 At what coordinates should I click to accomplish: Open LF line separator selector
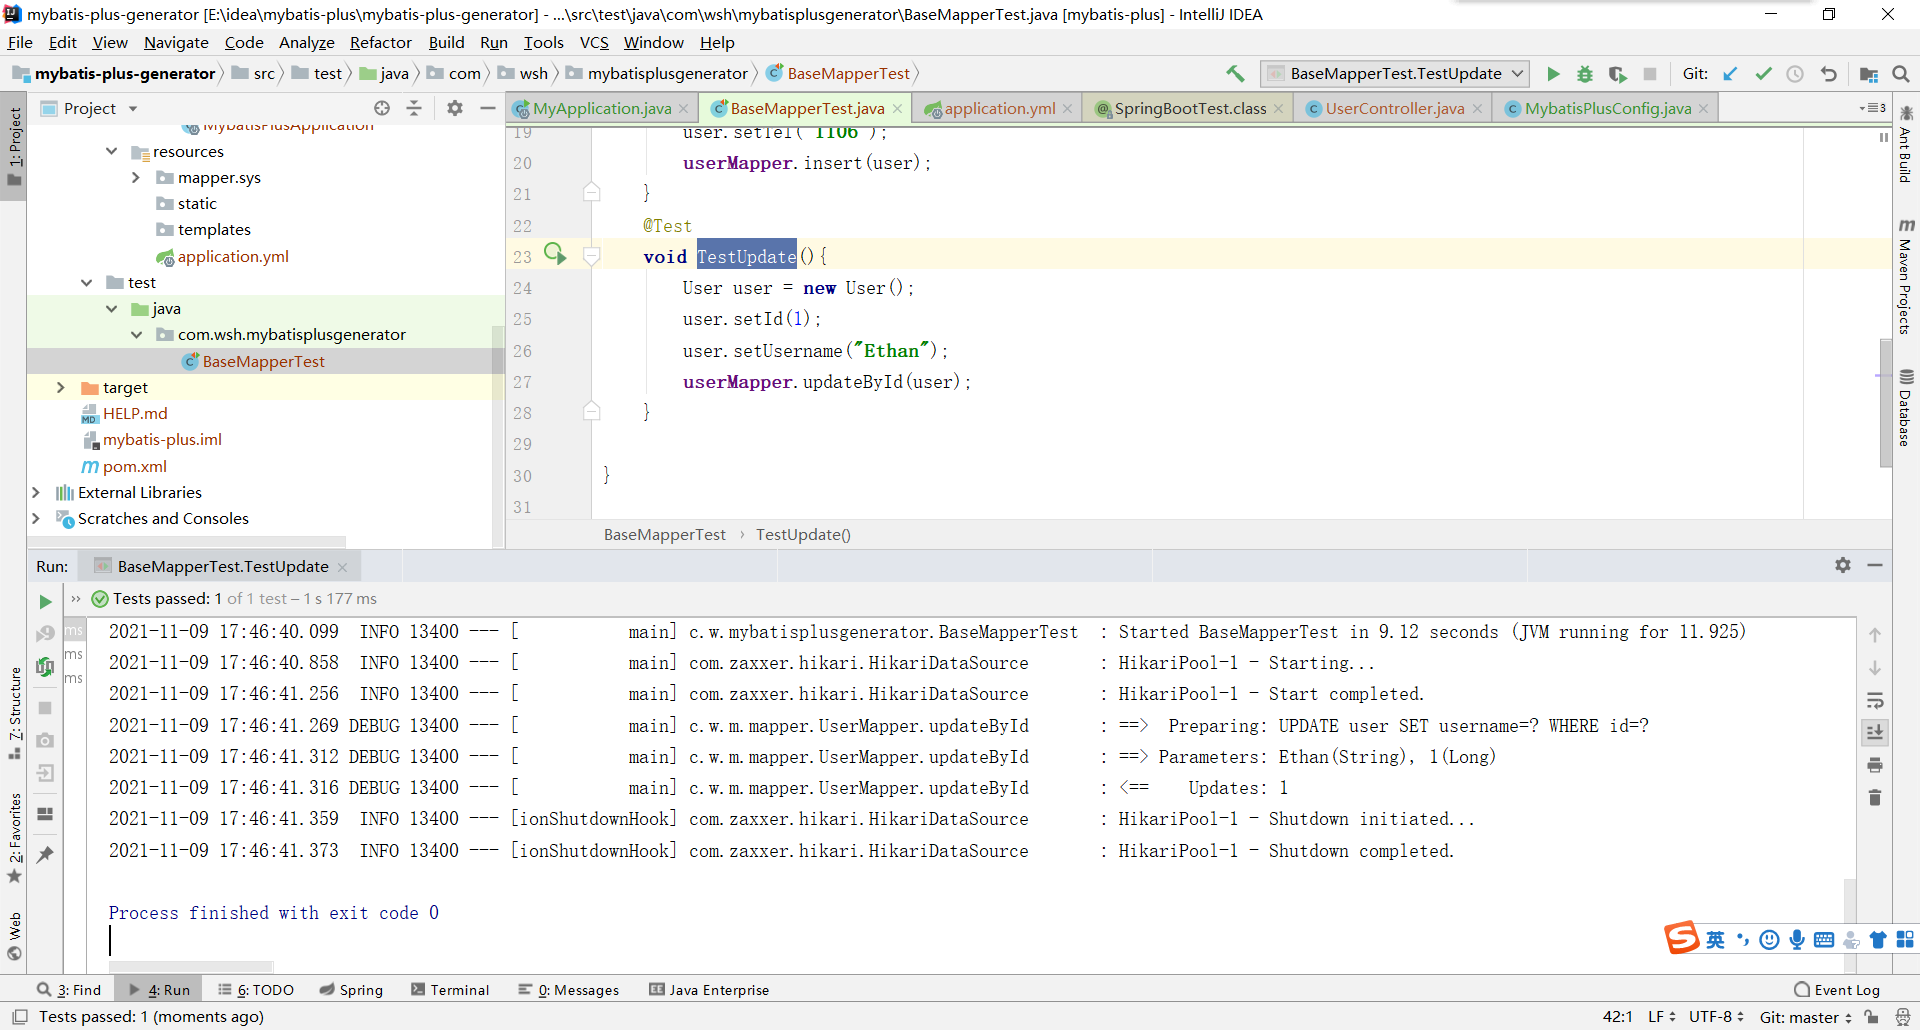coord(1661,1017)
